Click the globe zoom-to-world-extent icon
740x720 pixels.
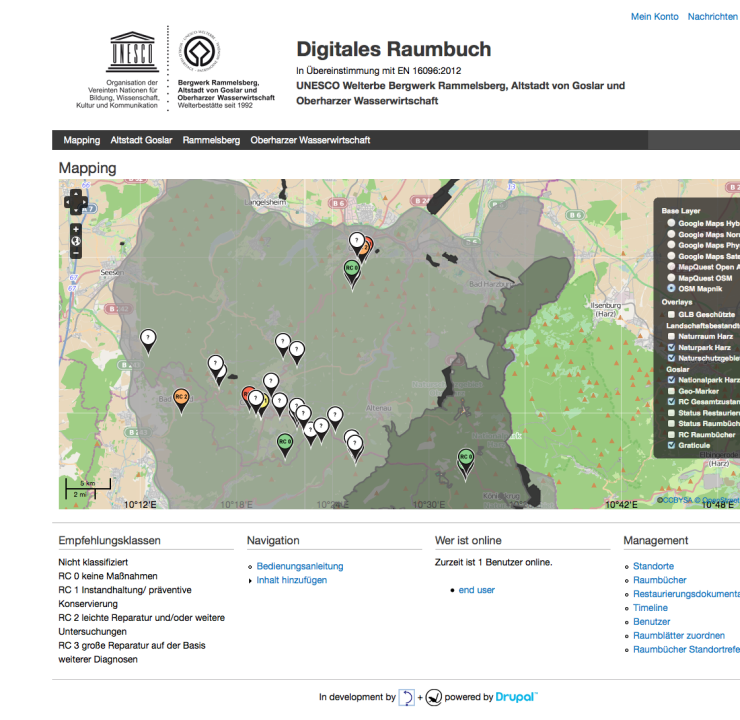tap(76, 240)
